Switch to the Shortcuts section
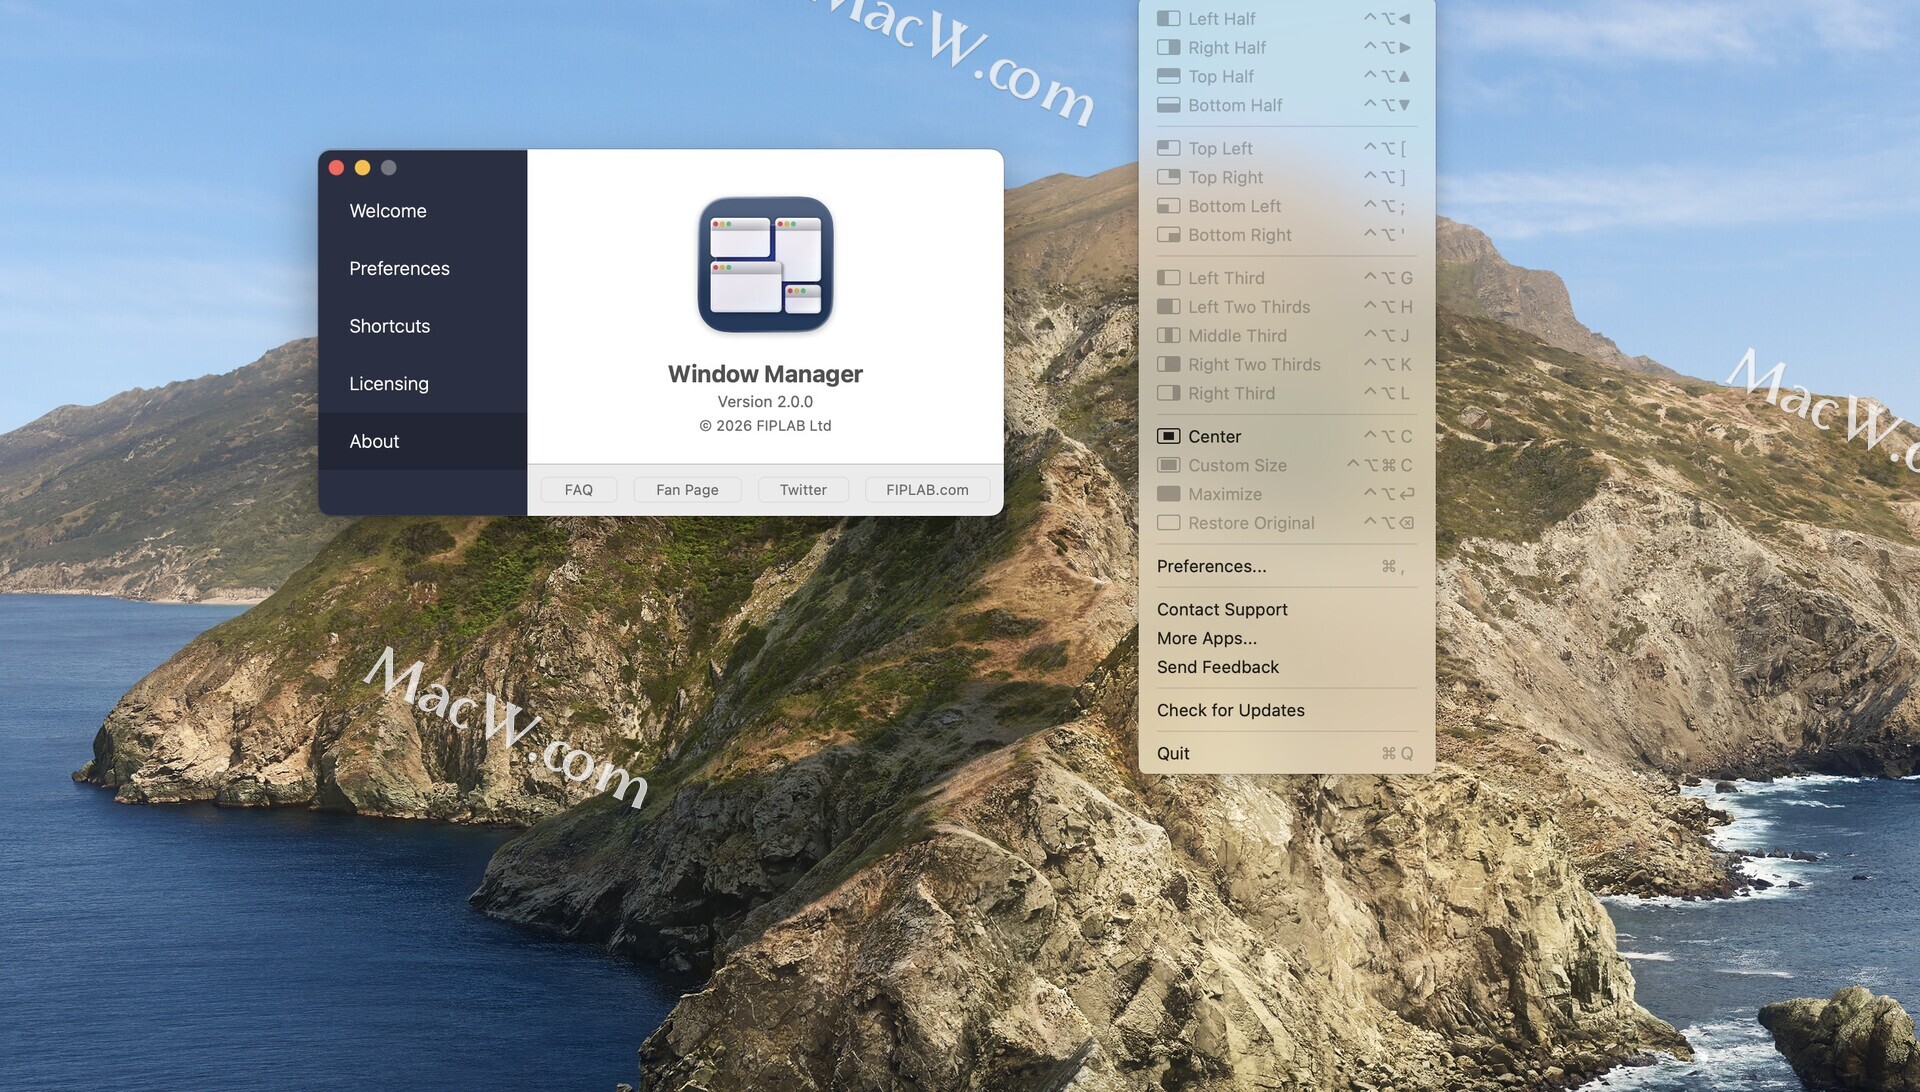The height and width of the screenshot is (1092, 1920). 389,326
